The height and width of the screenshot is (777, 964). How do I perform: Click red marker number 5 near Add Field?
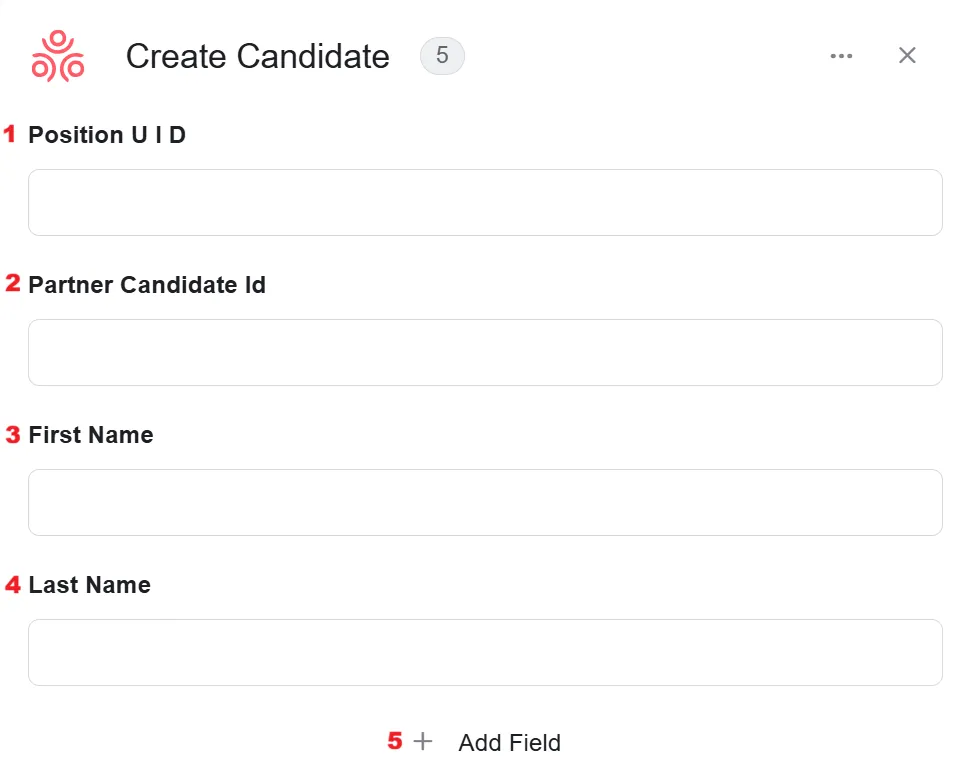(x=395, y=741)
